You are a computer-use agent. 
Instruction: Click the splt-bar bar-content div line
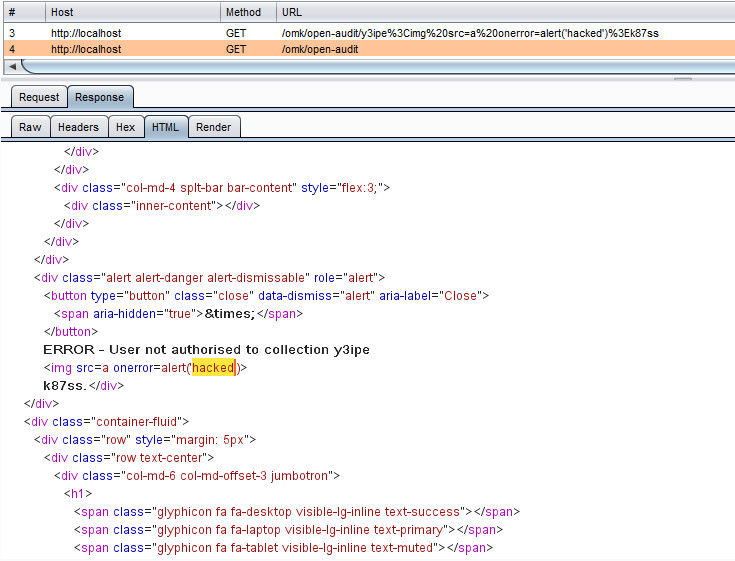point(222,188)
